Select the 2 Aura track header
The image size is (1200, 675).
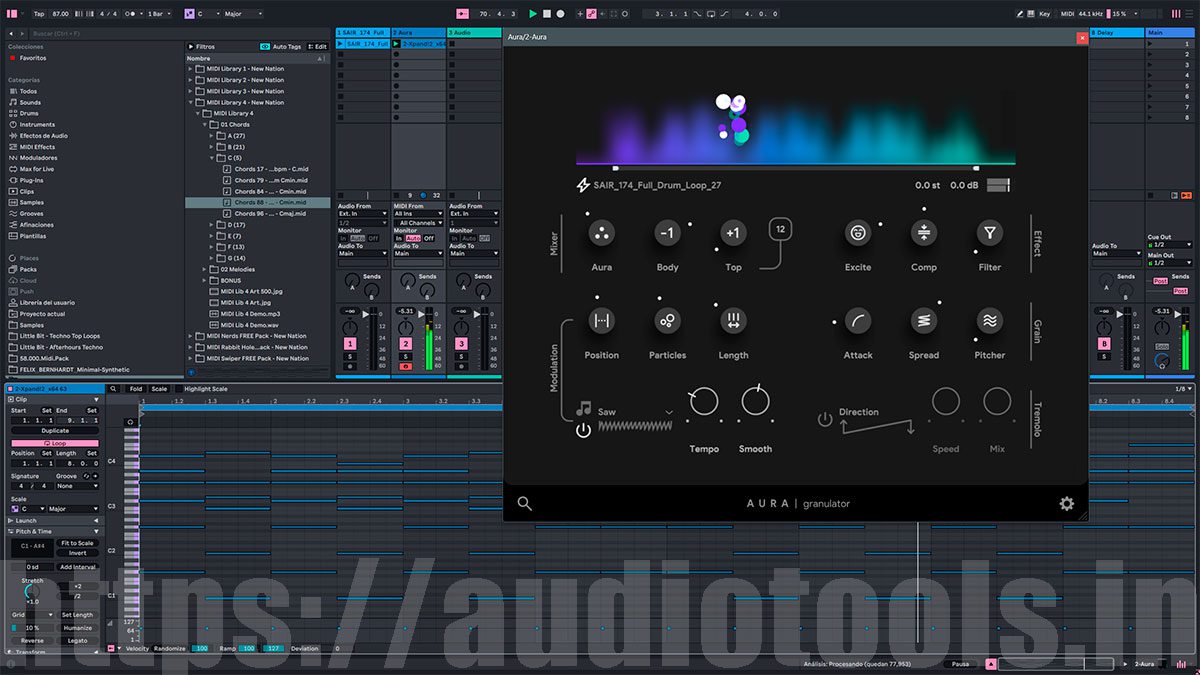pyautogui.click(x=418, y=33)
